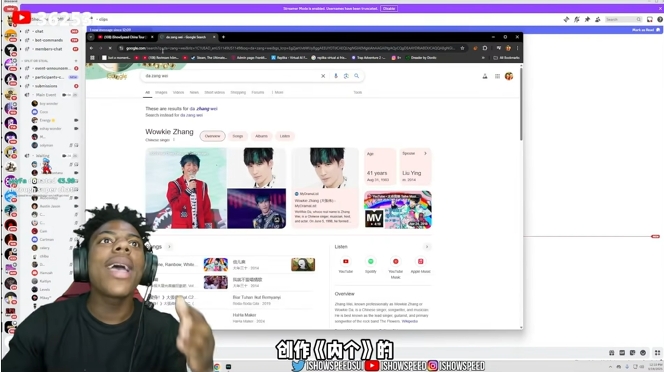The width and height of the screenshot is (664, 372).
Task: Select the Songs chip for Wowkie Zhang
Action: tap(238, 136)
